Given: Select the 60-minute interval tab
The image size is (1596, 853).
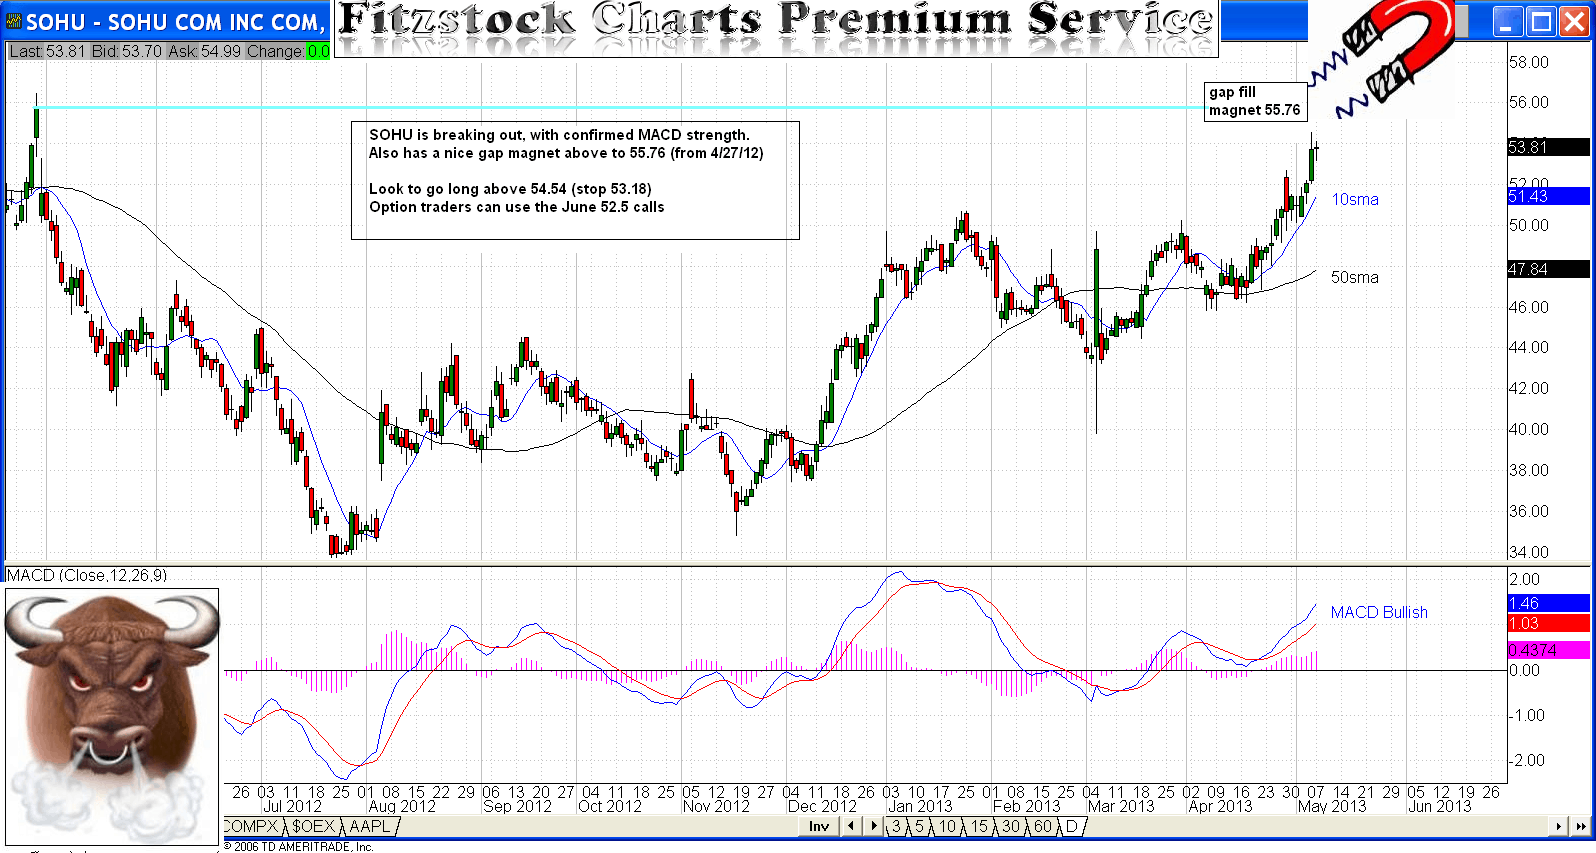Looking at the screenshot, I should [1043, 826].
